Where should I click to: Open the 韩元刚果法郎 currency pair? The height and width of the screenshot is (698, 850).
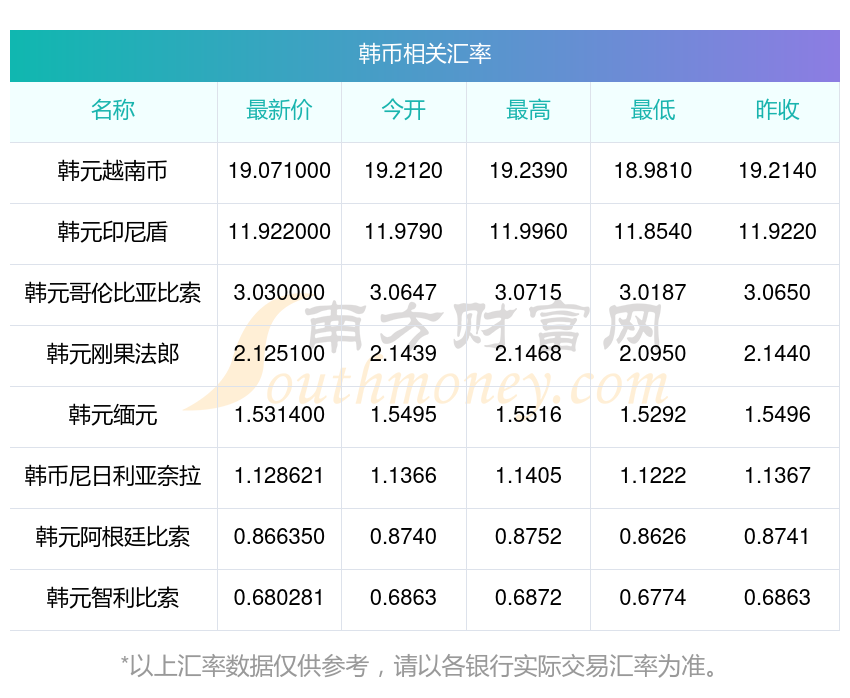(113, 354)
